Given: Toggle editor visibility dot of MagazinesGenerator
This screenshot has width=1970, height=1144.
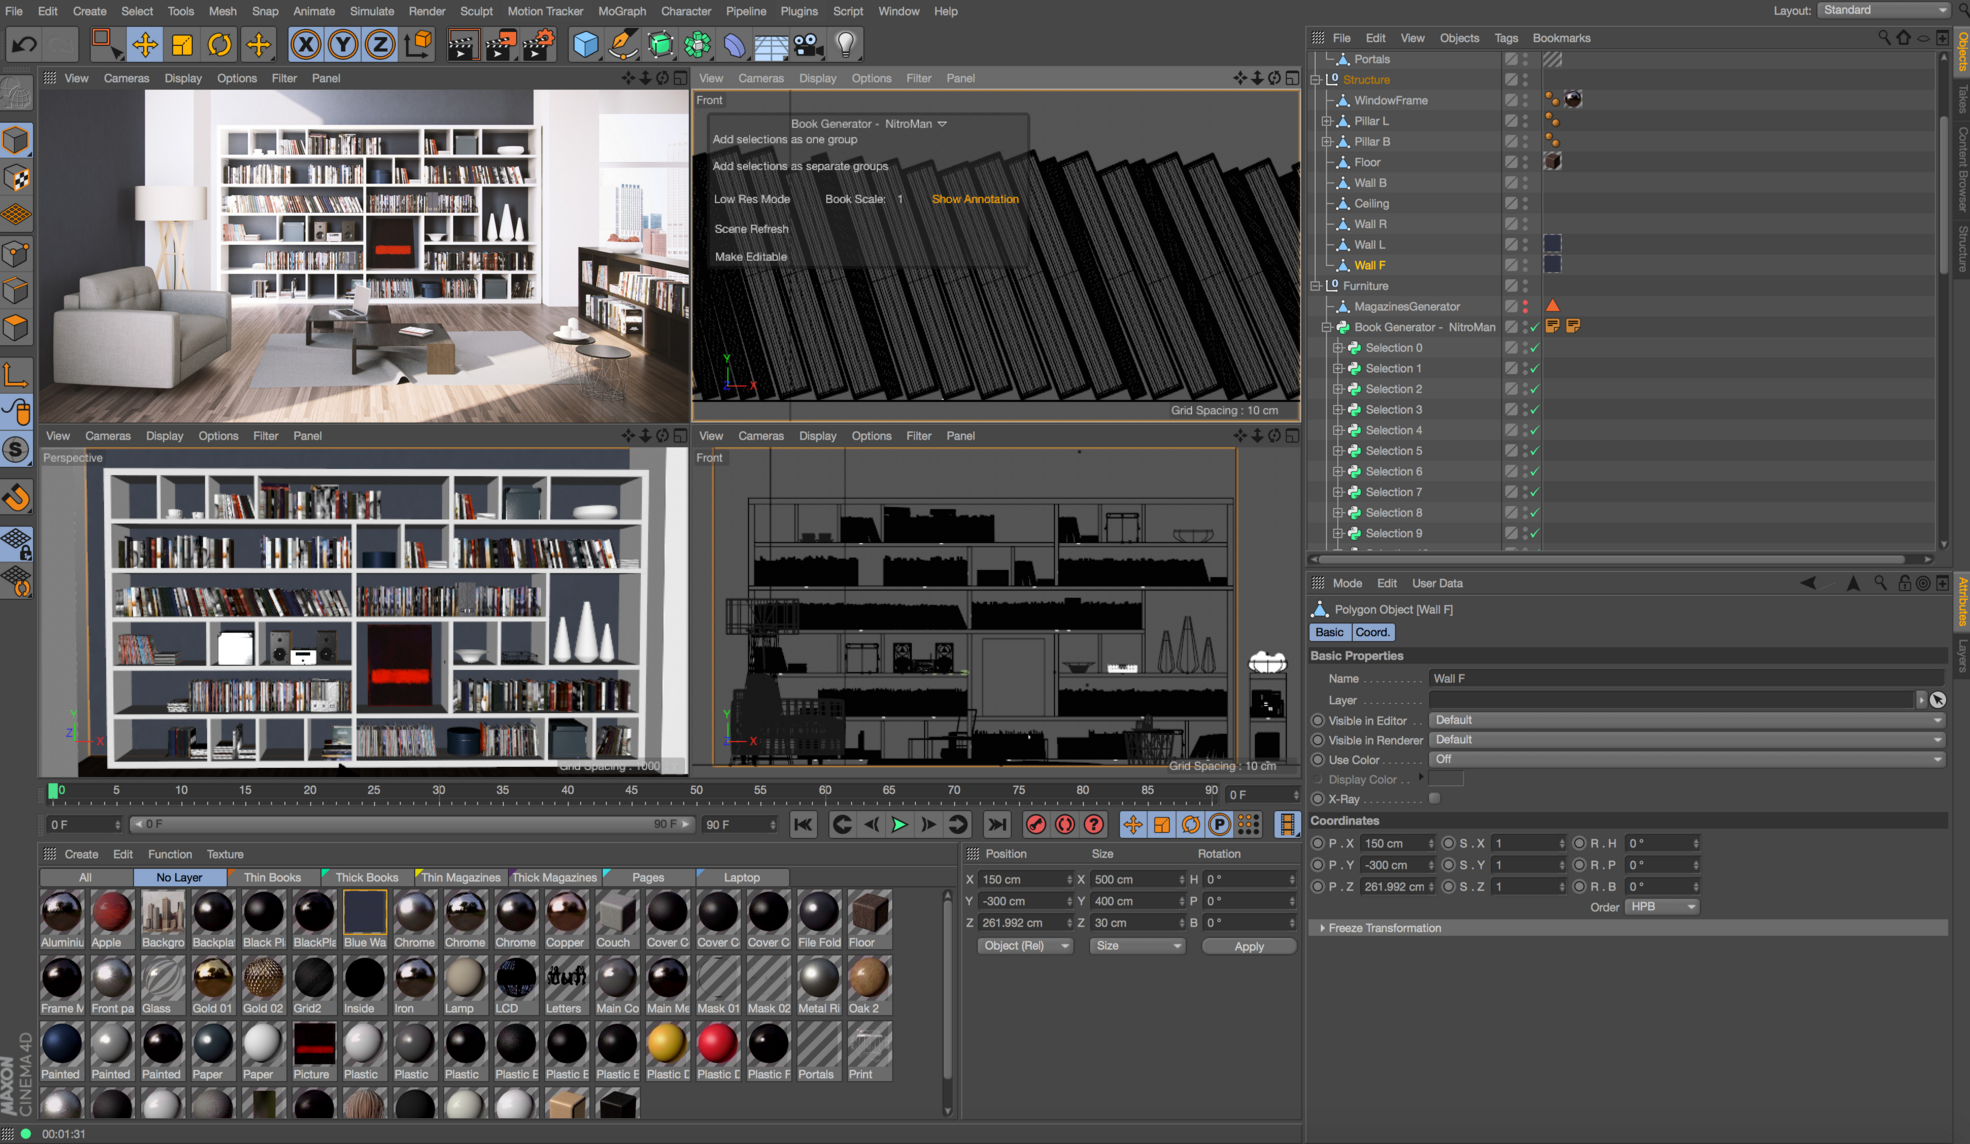Looking at the screenshot, I should pyautogui.click(x=1526, y=303).
